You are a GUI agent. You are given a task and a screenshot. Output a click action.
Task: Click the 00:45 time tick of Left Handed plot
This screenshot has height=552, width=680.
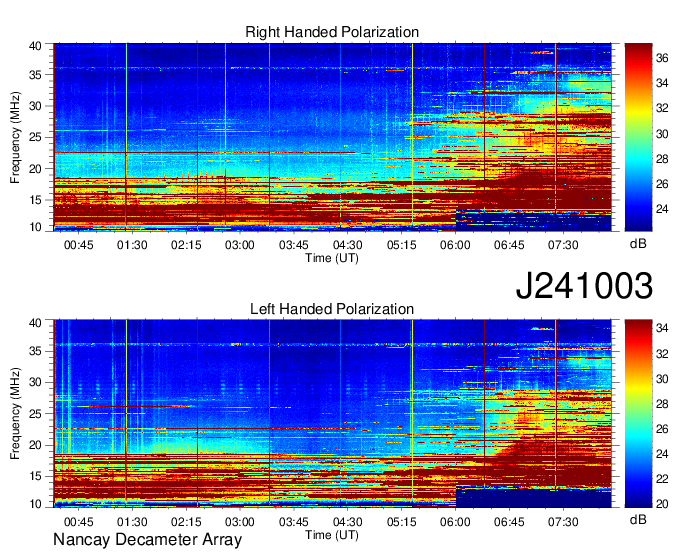78,522
